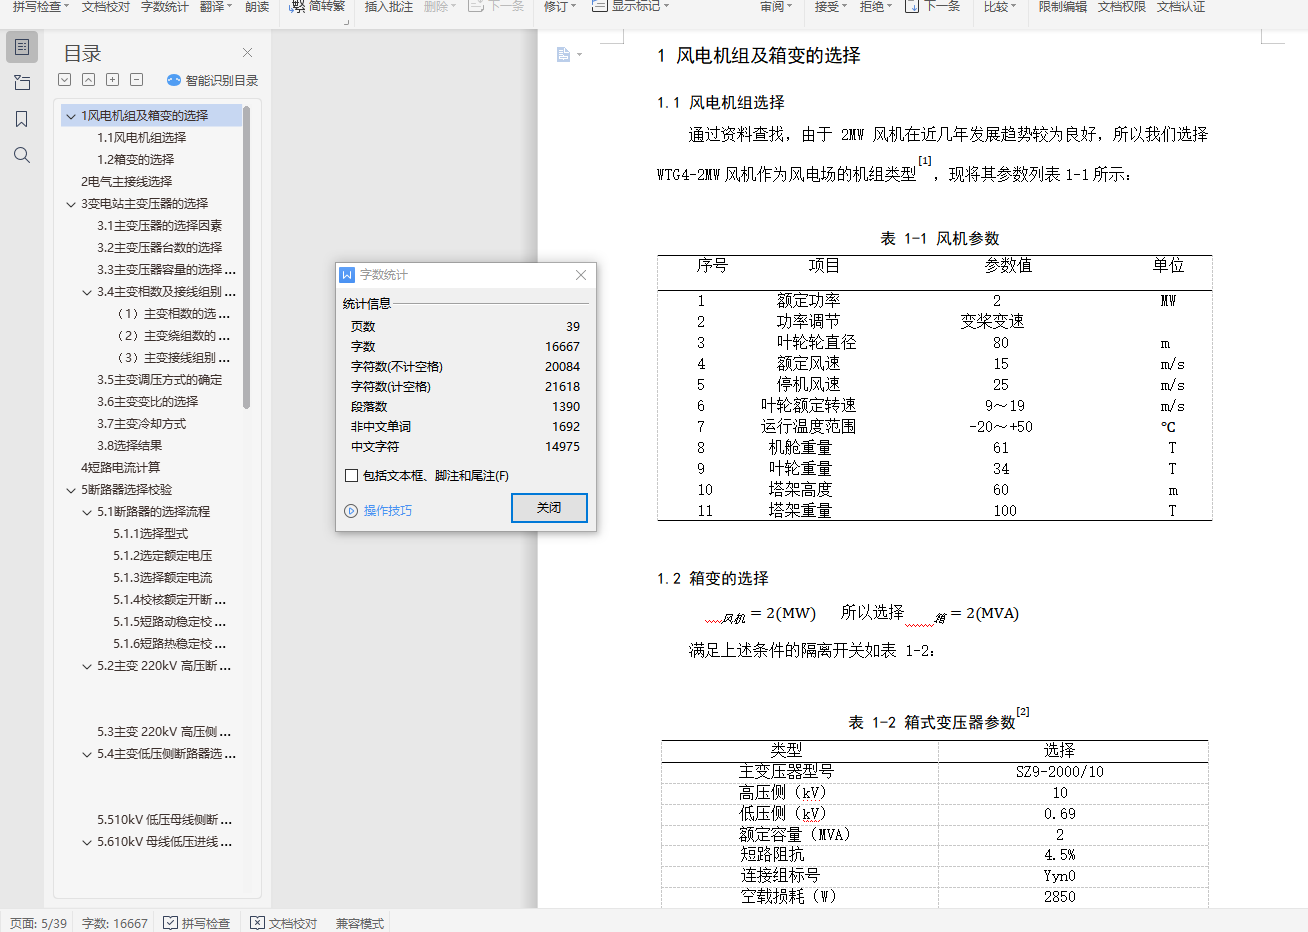Close the 目录 outline panel

(x=247, y=53)
